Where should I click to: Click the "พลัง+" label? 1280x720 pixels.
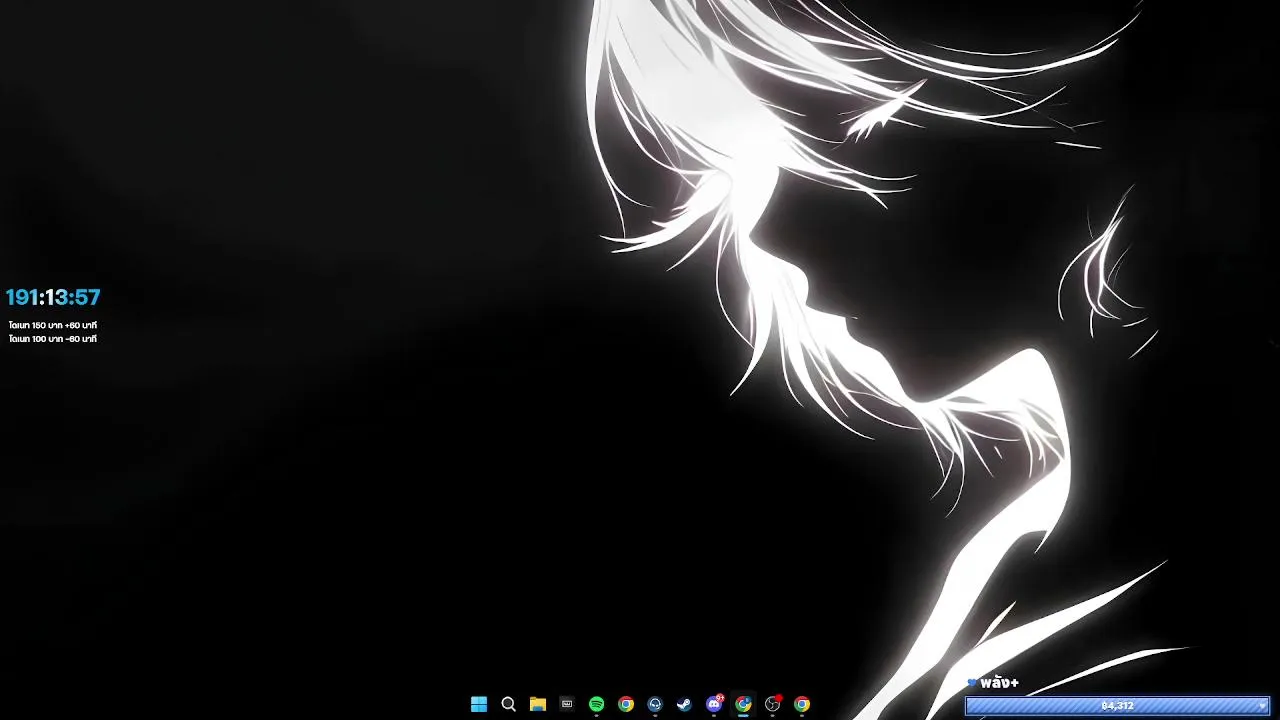(x=999, y=683)
